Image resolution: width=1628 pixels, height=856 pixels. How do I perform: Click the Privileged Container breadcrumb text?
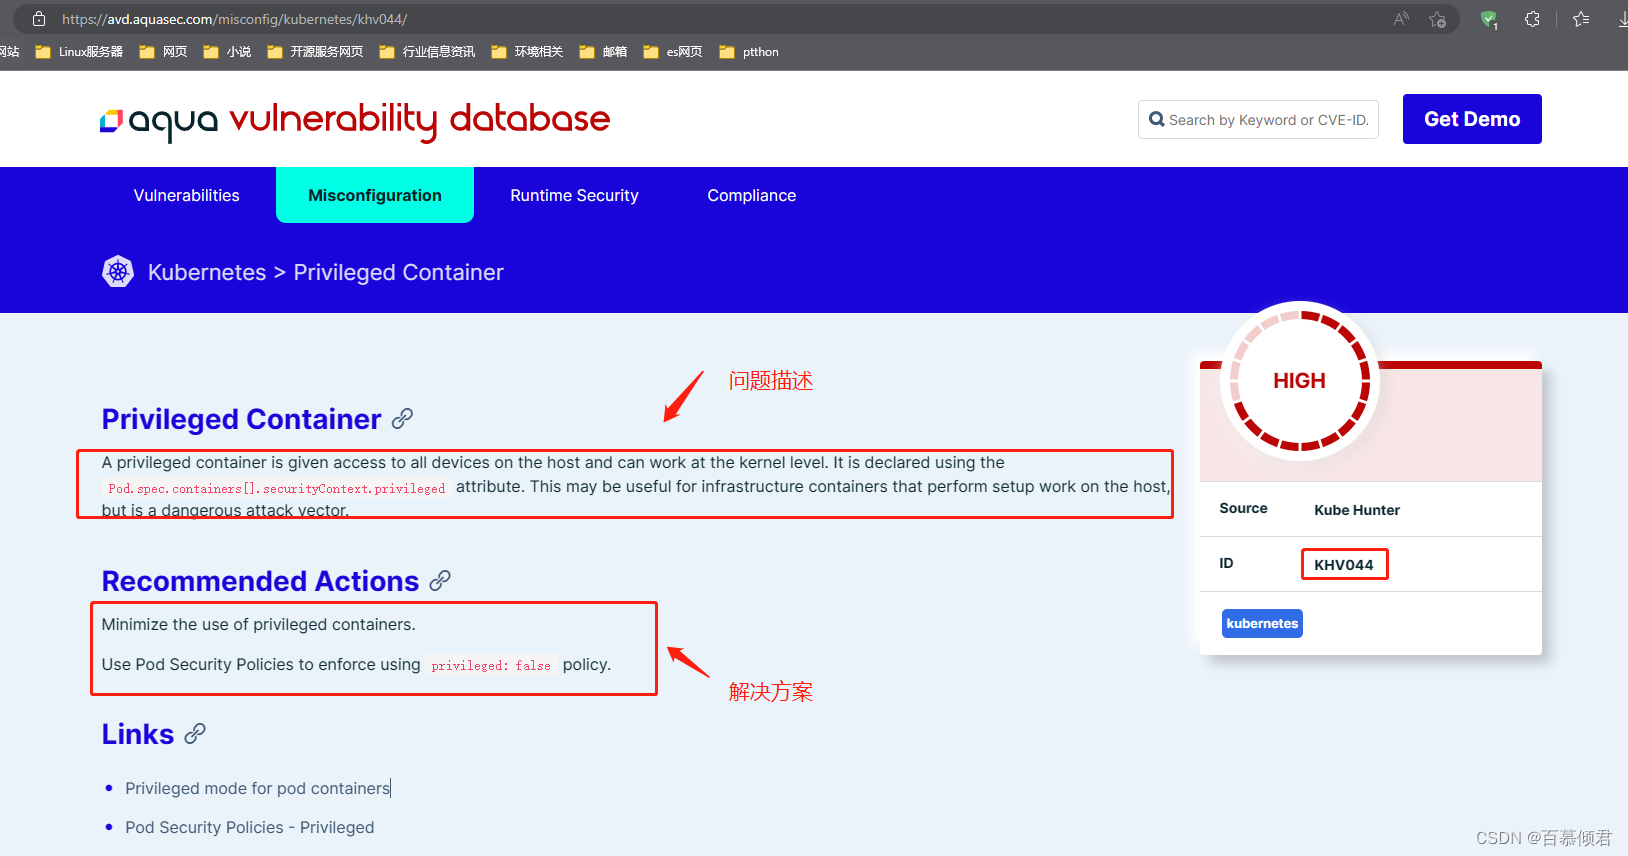pyautogui.click(x=399, y=272)
